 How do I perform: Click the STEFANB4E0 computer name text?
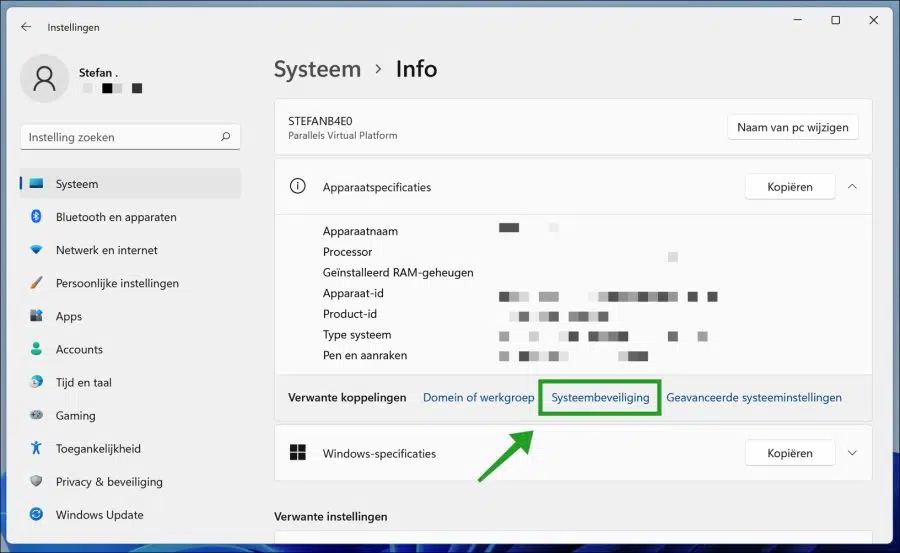tap(320, 121)
